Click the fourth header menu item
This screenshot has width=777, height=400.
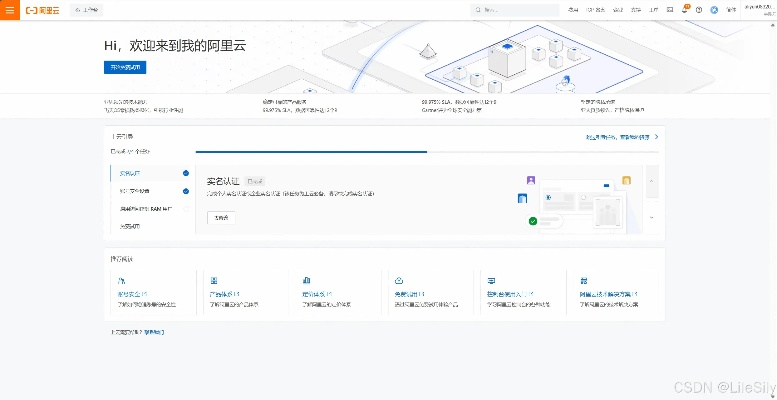click(x=636, y=10)
